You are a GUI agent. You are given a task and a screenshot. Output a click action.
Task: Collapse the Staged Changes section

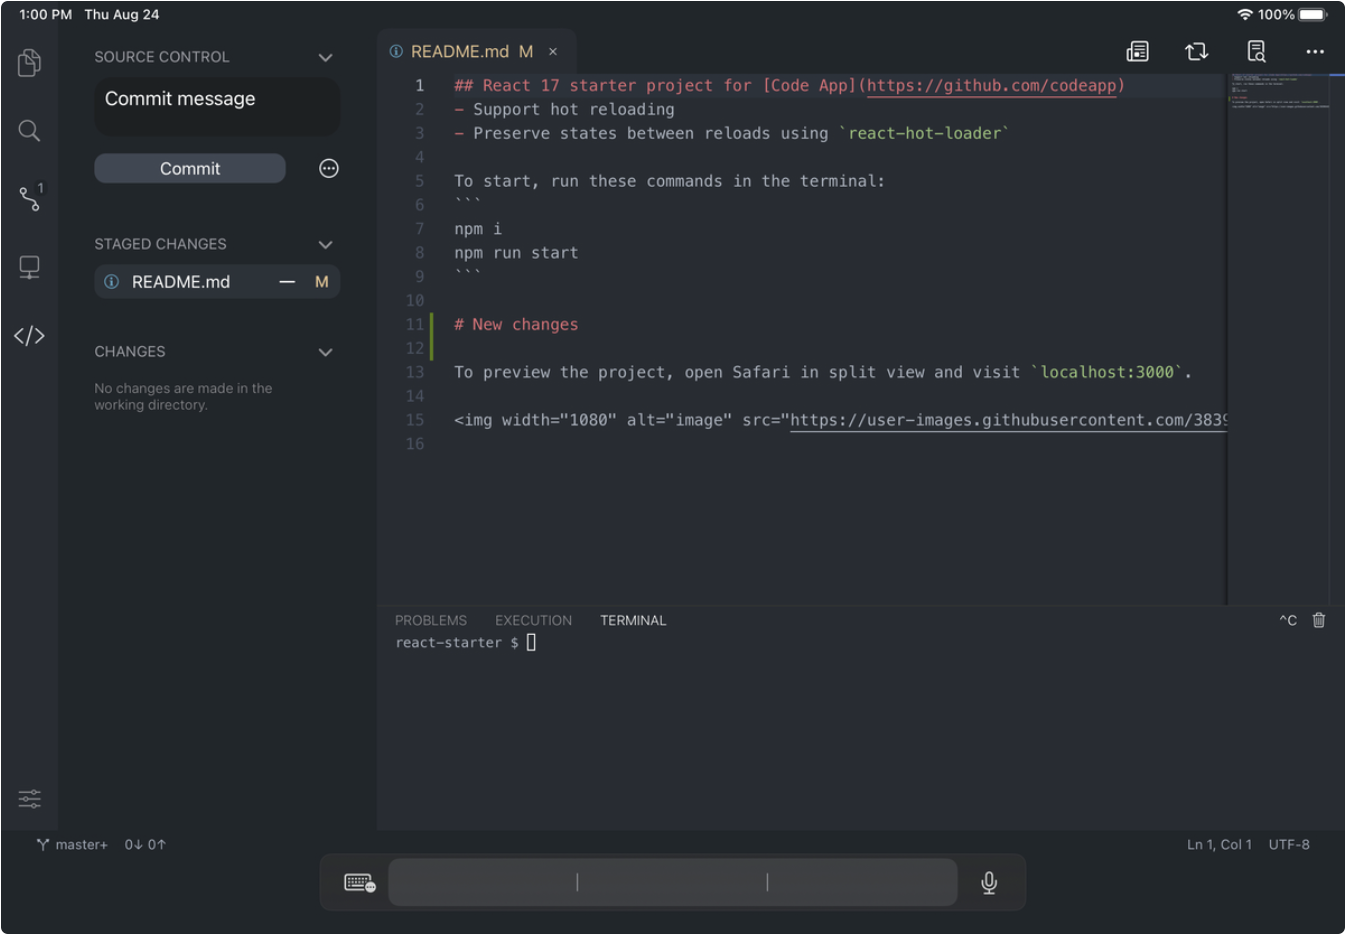(325, 244)
